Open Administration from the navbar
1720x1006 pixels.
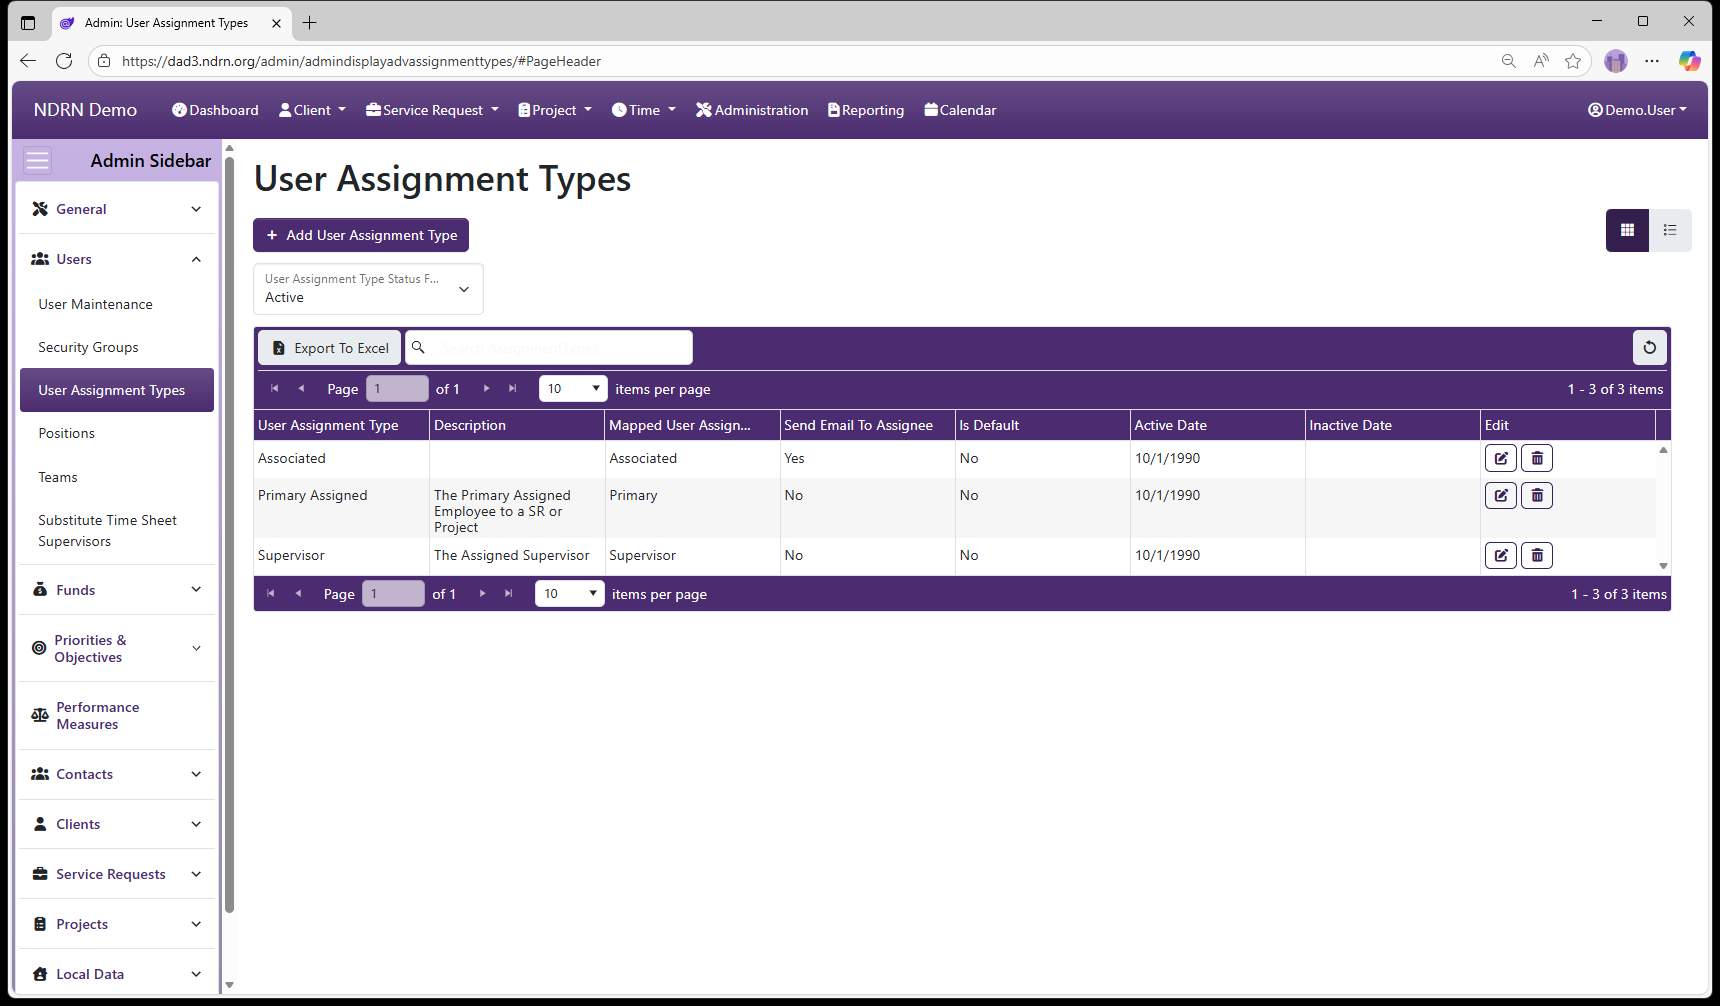coord(752,110)
